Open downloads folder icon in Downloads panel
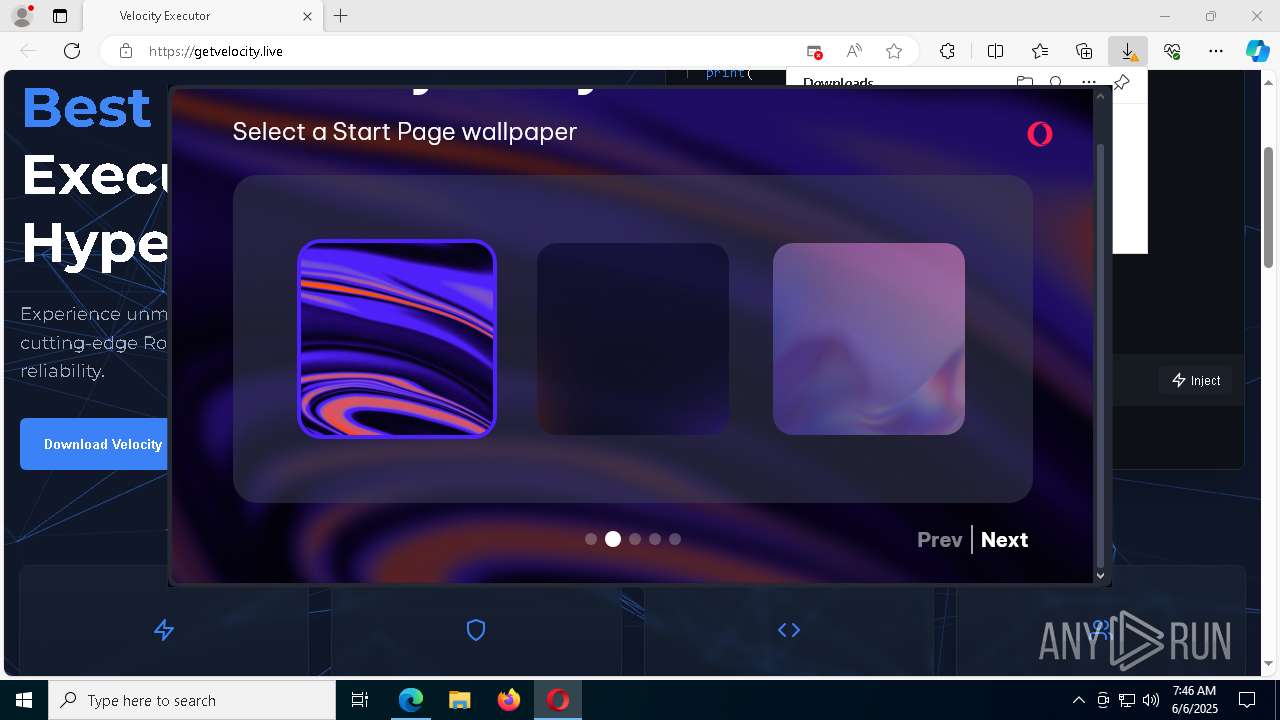 [1024, 82]
